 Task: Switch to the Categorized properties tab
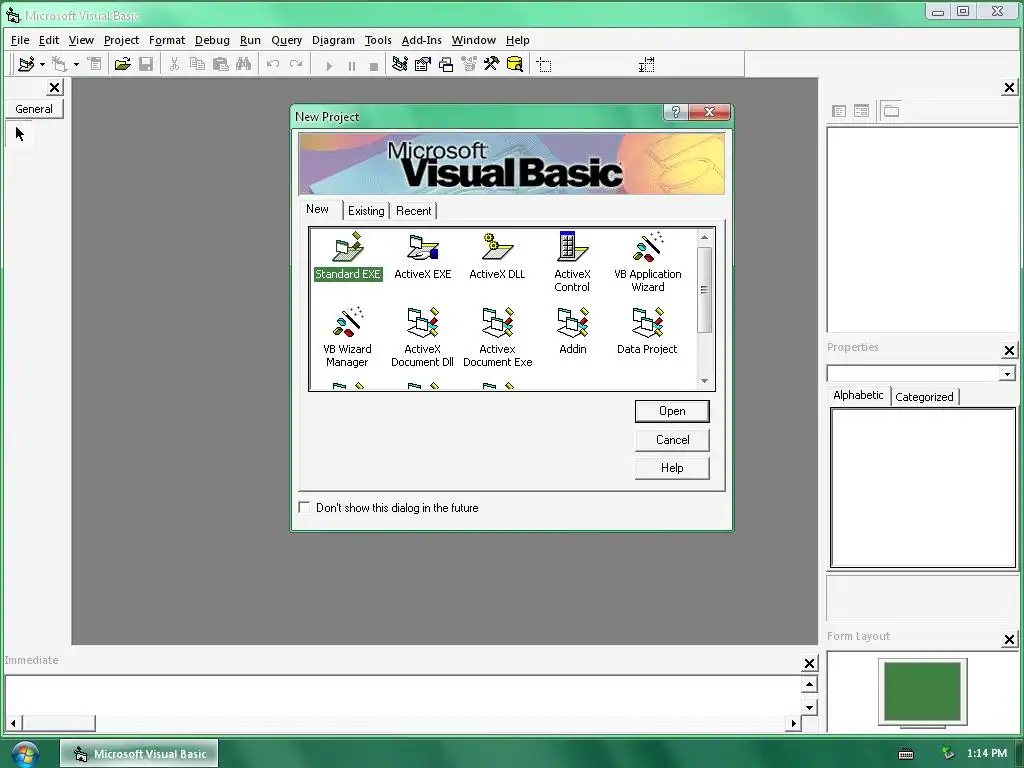(x=924, y=397)
